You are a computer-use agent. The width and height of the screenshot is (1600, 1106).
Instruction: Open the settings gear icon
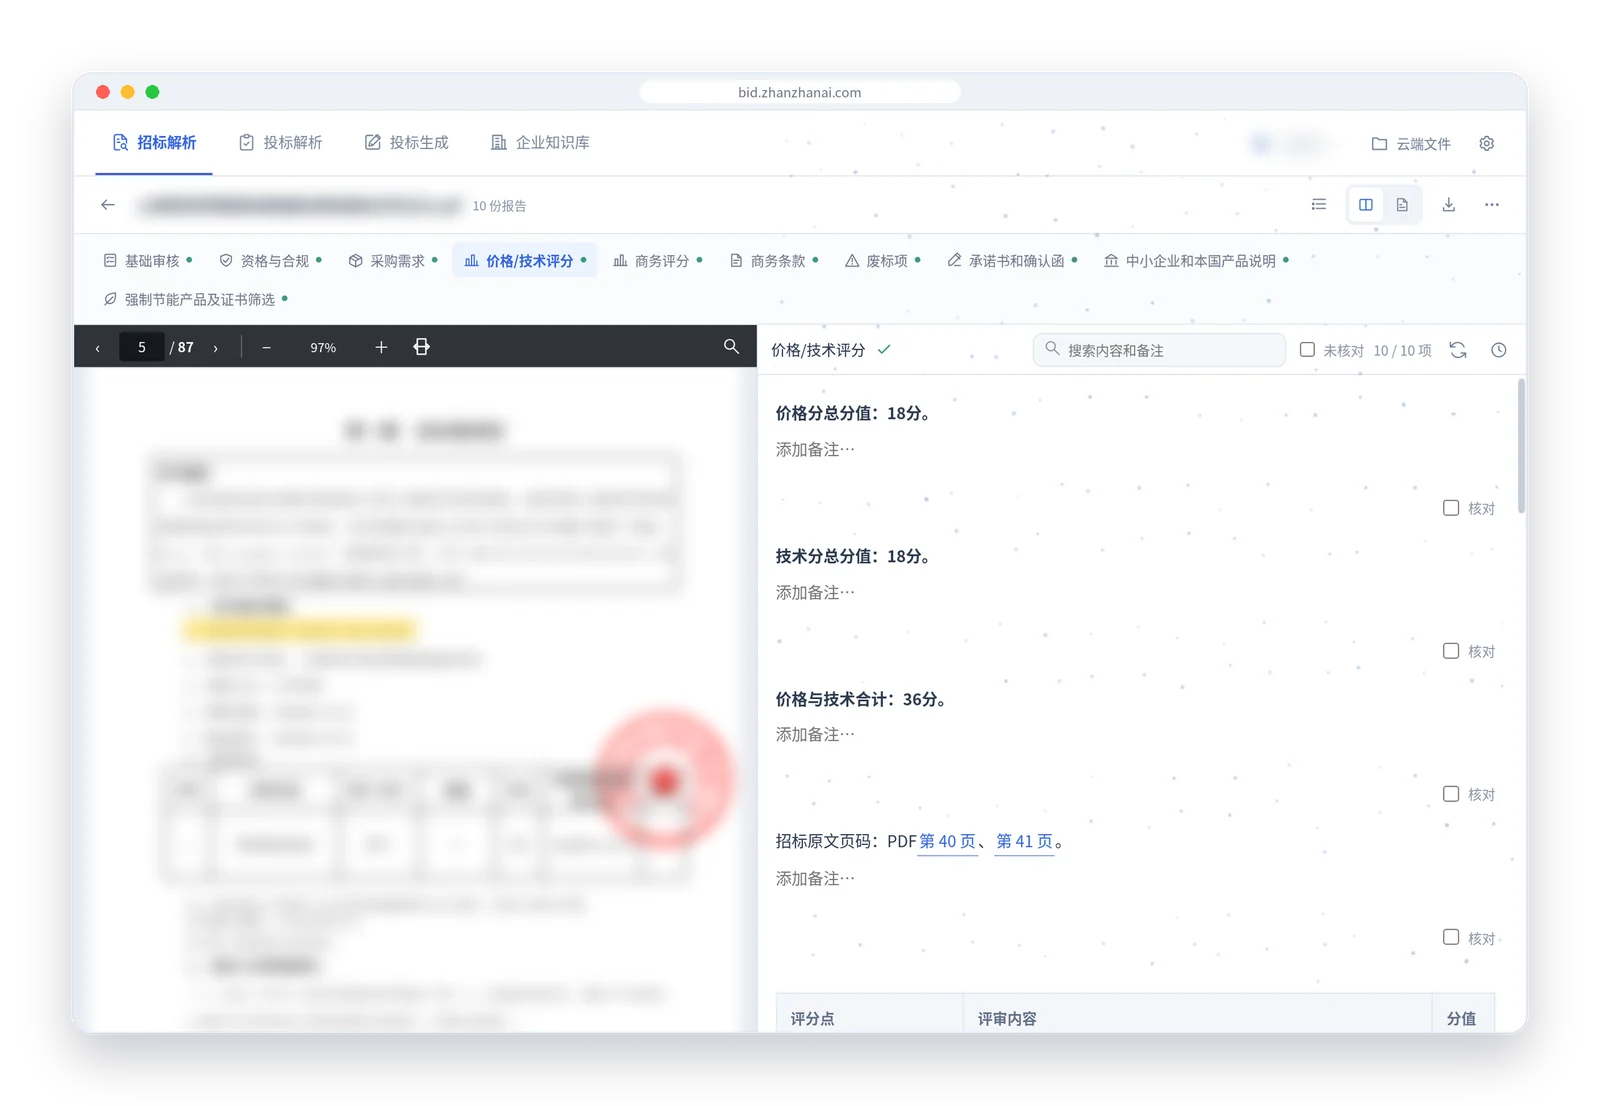[x=1487, y=143]
